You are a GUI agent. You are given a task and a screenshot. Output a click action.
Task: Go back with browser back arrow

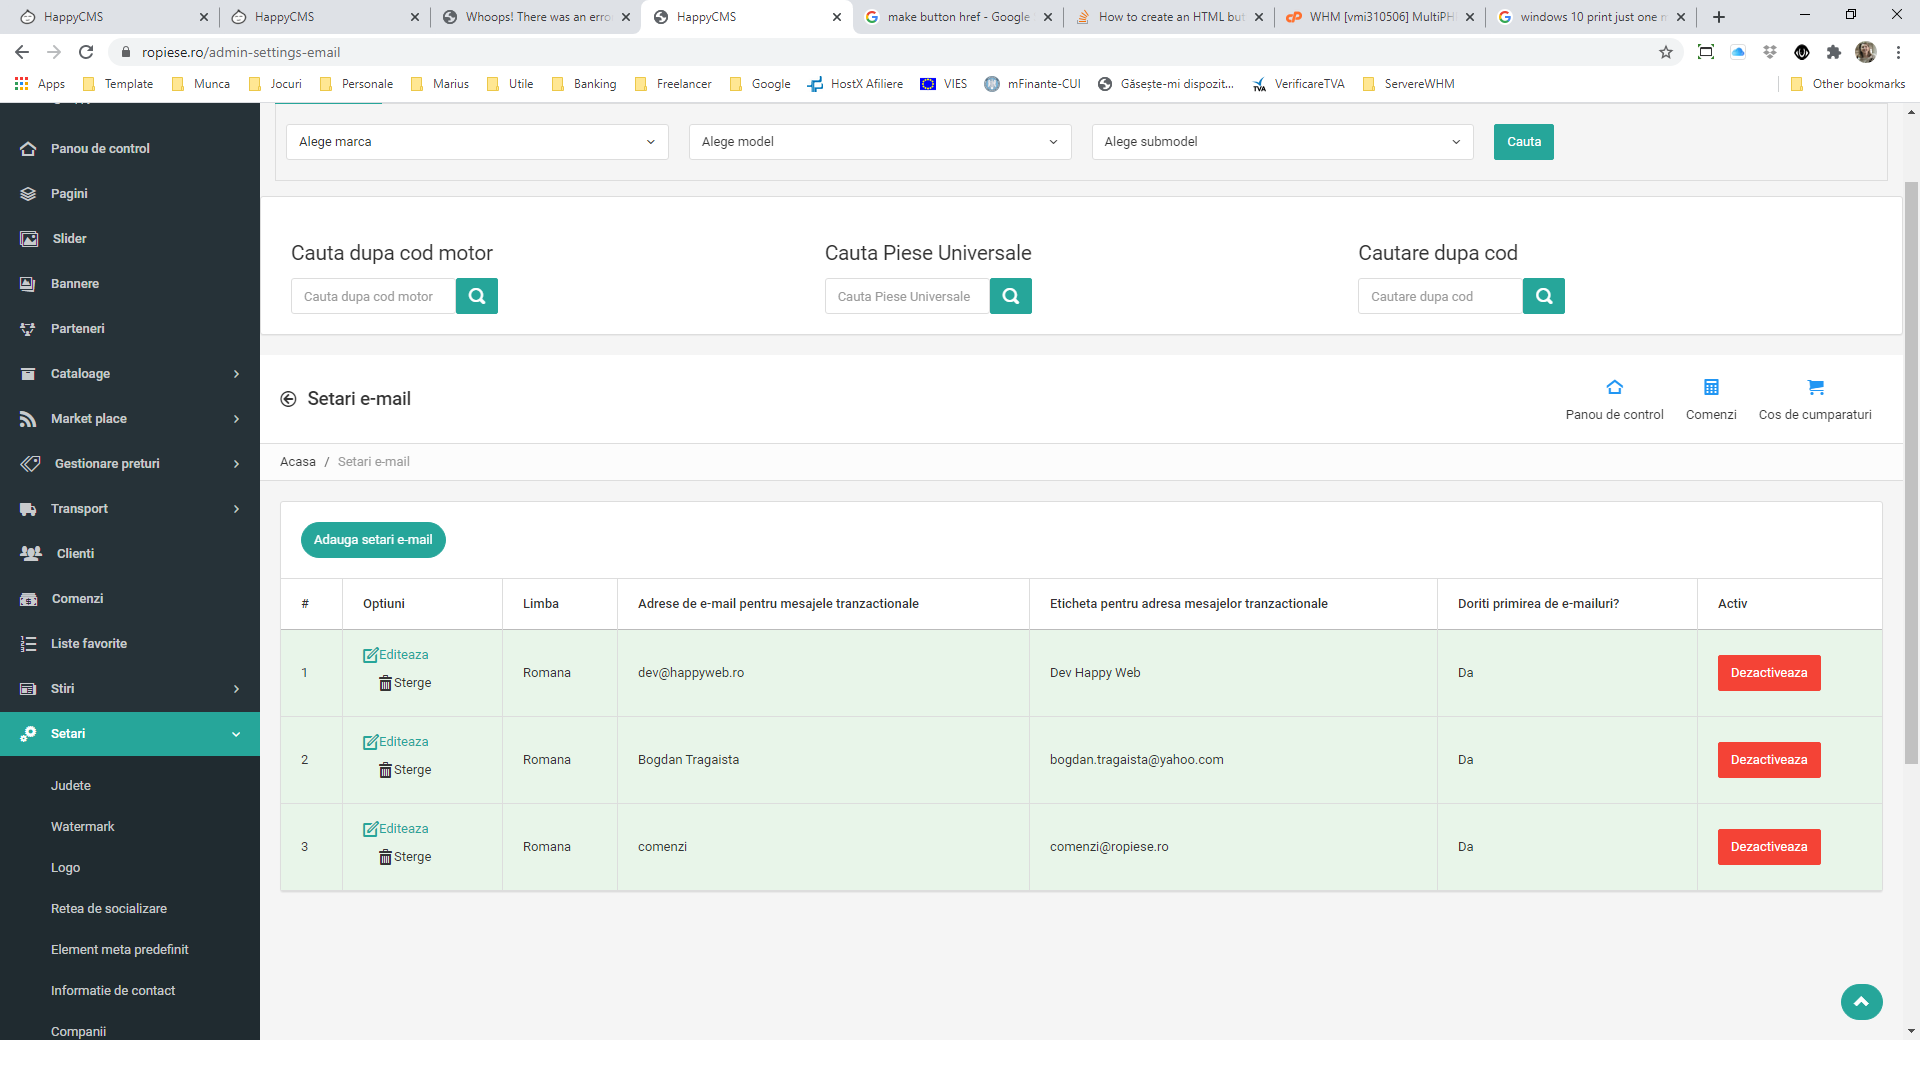point(22,52)
